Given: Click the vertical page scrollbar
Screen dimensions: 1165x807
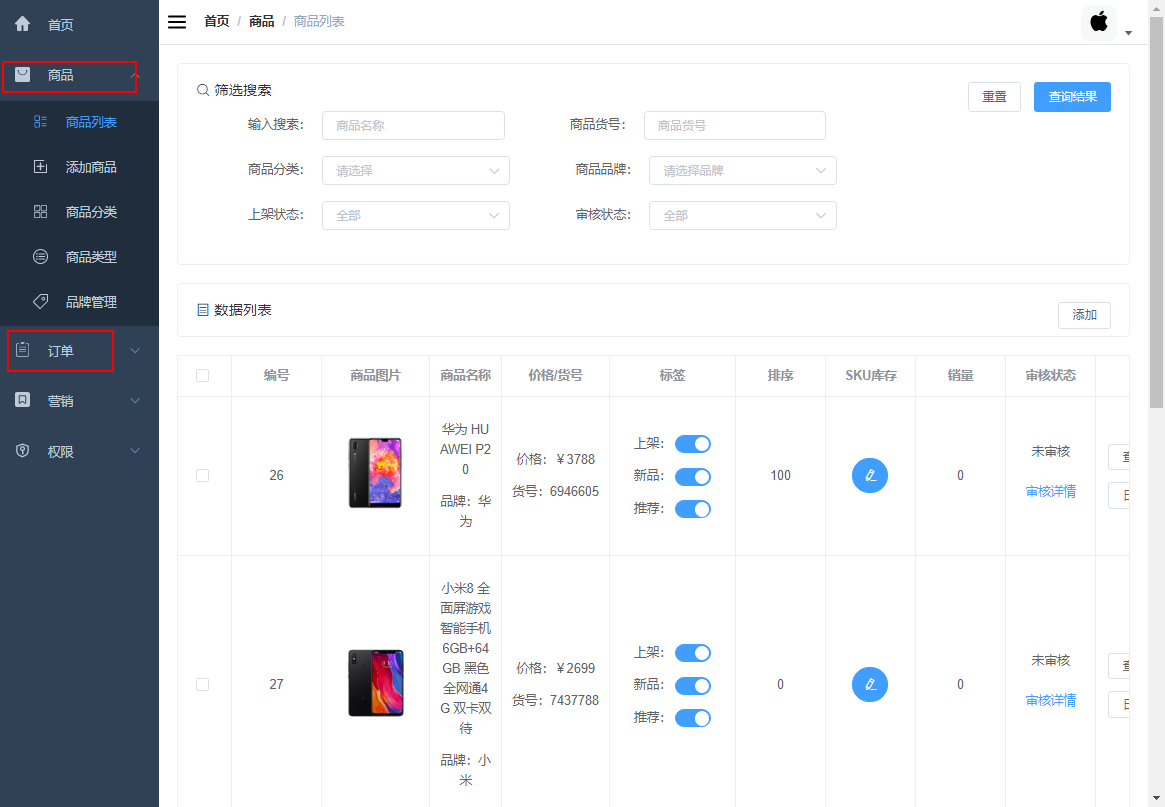Looking at the screenshot, I should (x=1156, y=212).
